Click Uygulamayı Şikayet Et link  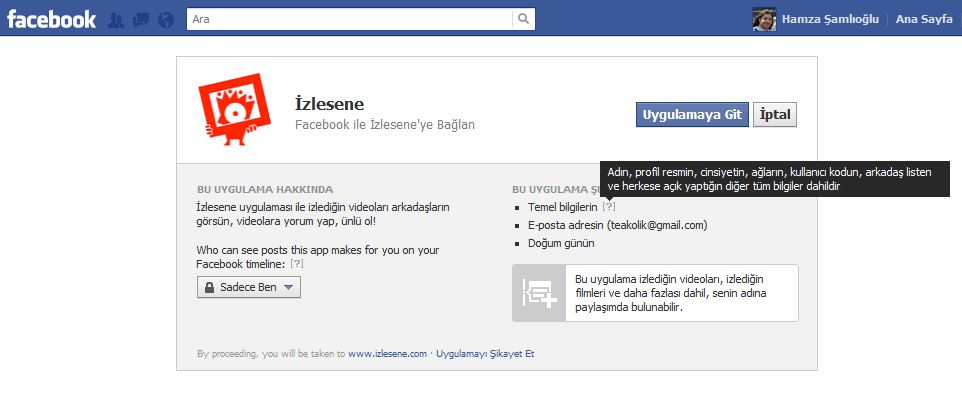(x=485, y=354)
